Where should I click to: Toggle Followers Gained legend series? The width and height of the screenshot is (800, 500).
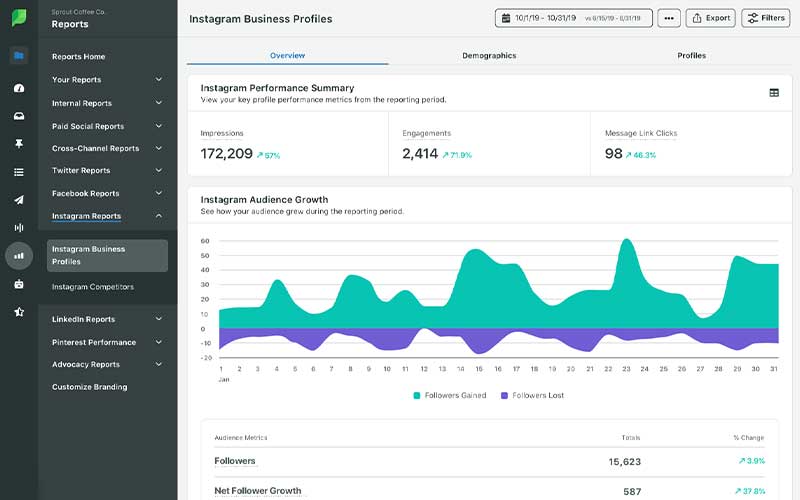[450, 395]
